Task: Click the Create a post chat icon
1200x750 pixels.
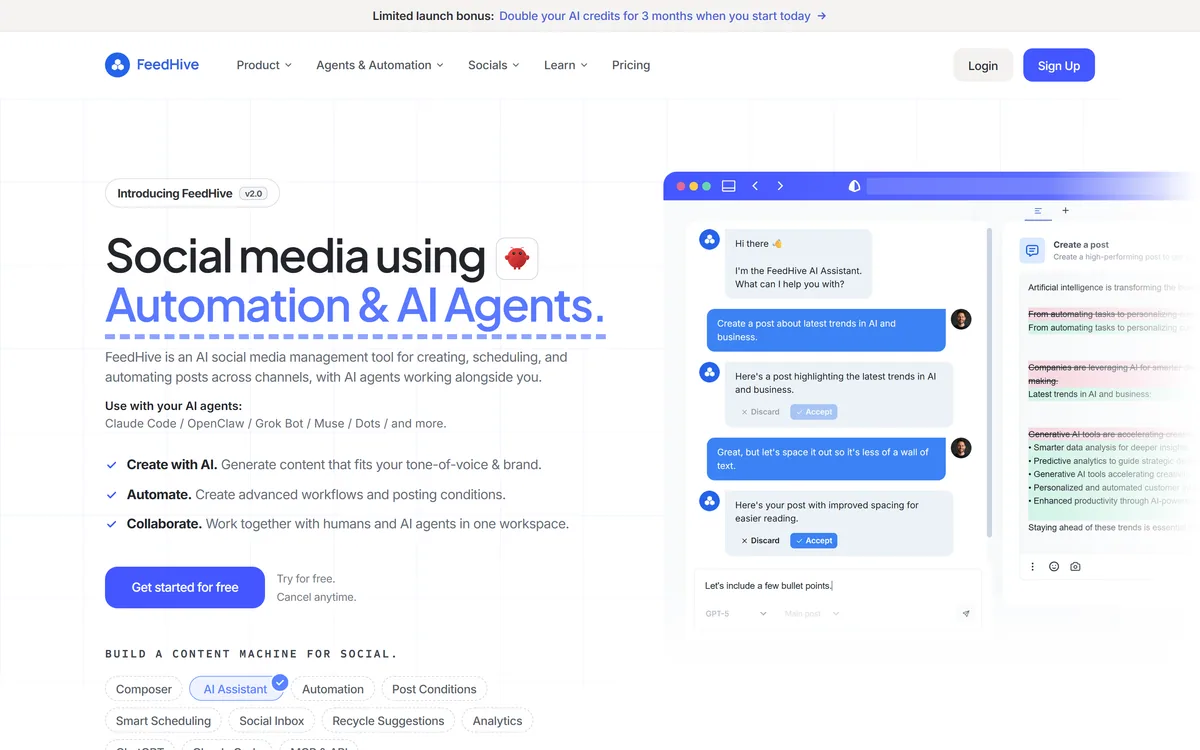Action: (x=1032, y=250)
